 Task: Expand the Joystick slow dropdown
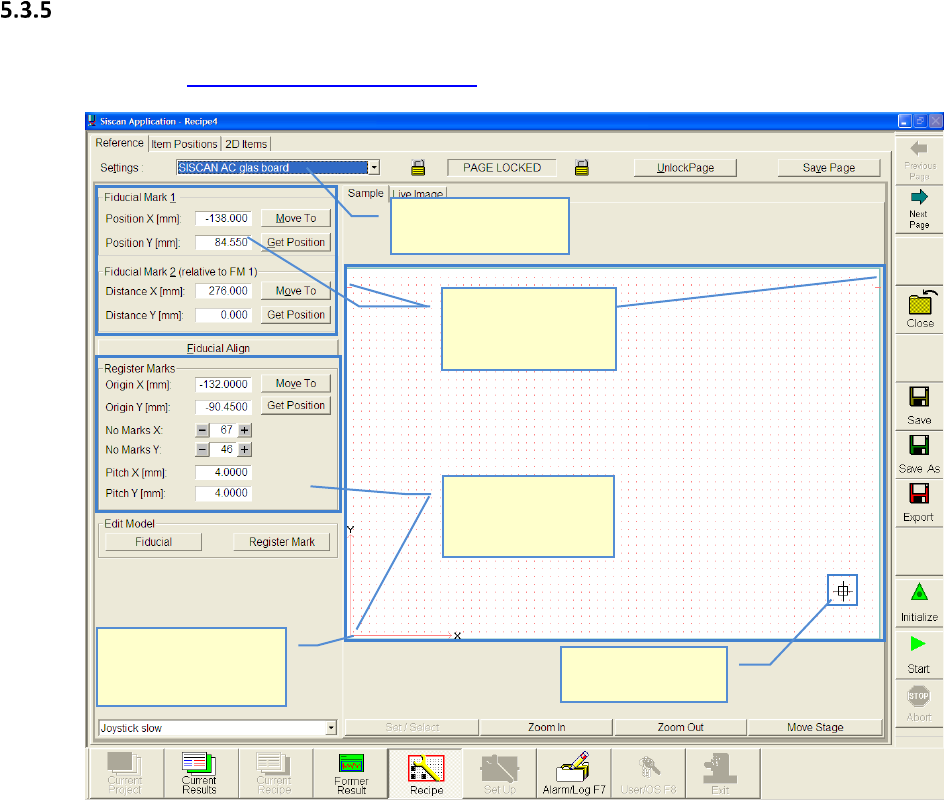pyautogui.click(x=331, y=728)
